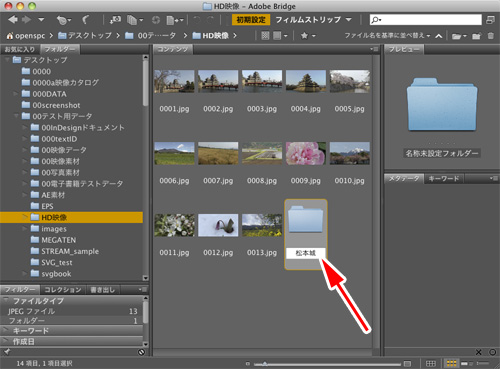Expand the 000DATA folder triangle
The image size is (500, 369).
pos(15,94)
